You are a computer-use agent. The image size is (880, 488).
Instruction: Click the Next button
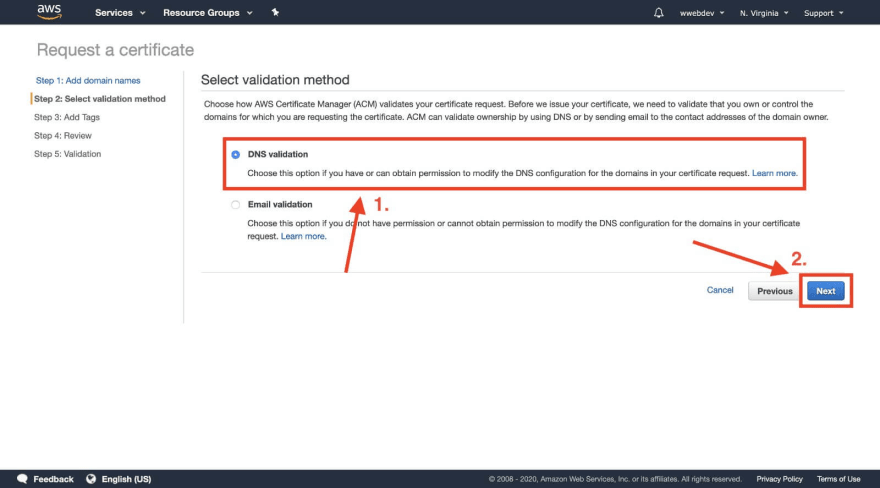tap(826, 291)
